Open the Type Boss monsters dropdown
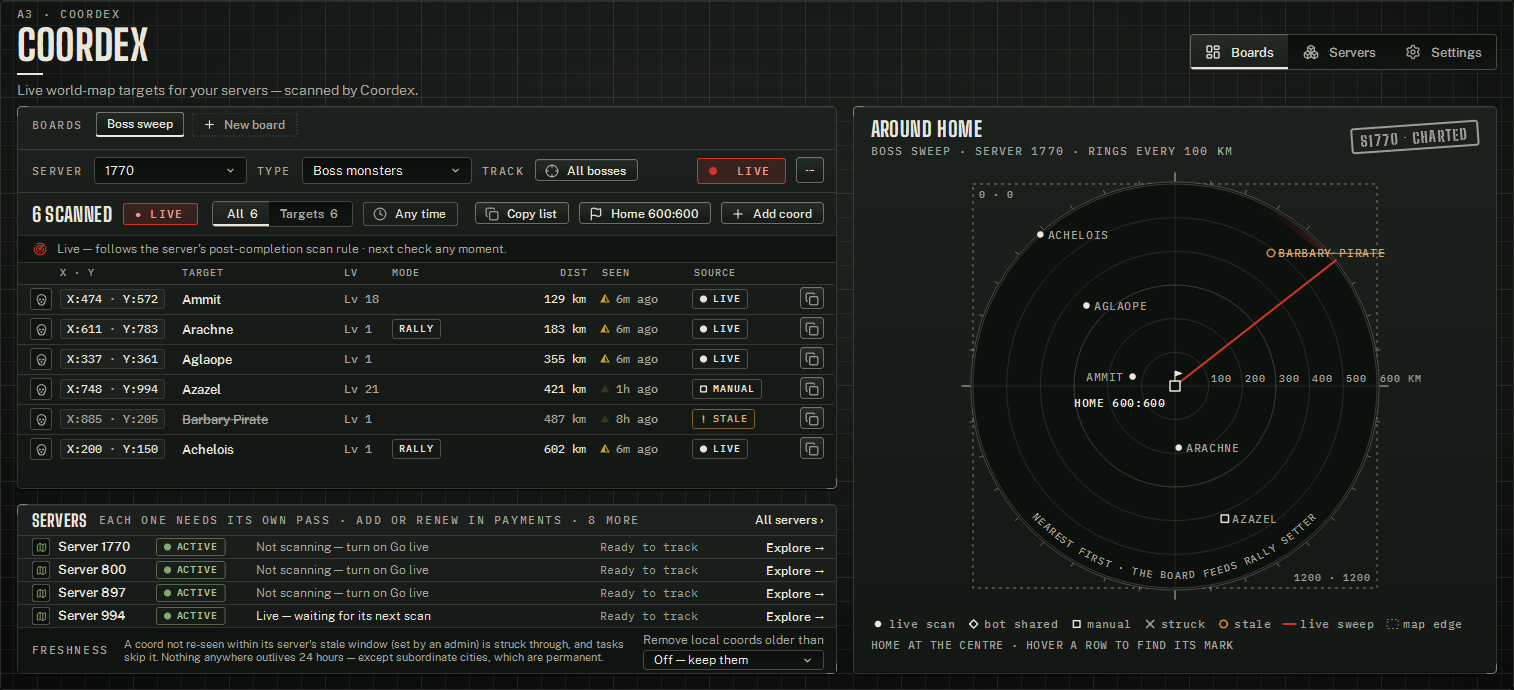 (386, 171)
